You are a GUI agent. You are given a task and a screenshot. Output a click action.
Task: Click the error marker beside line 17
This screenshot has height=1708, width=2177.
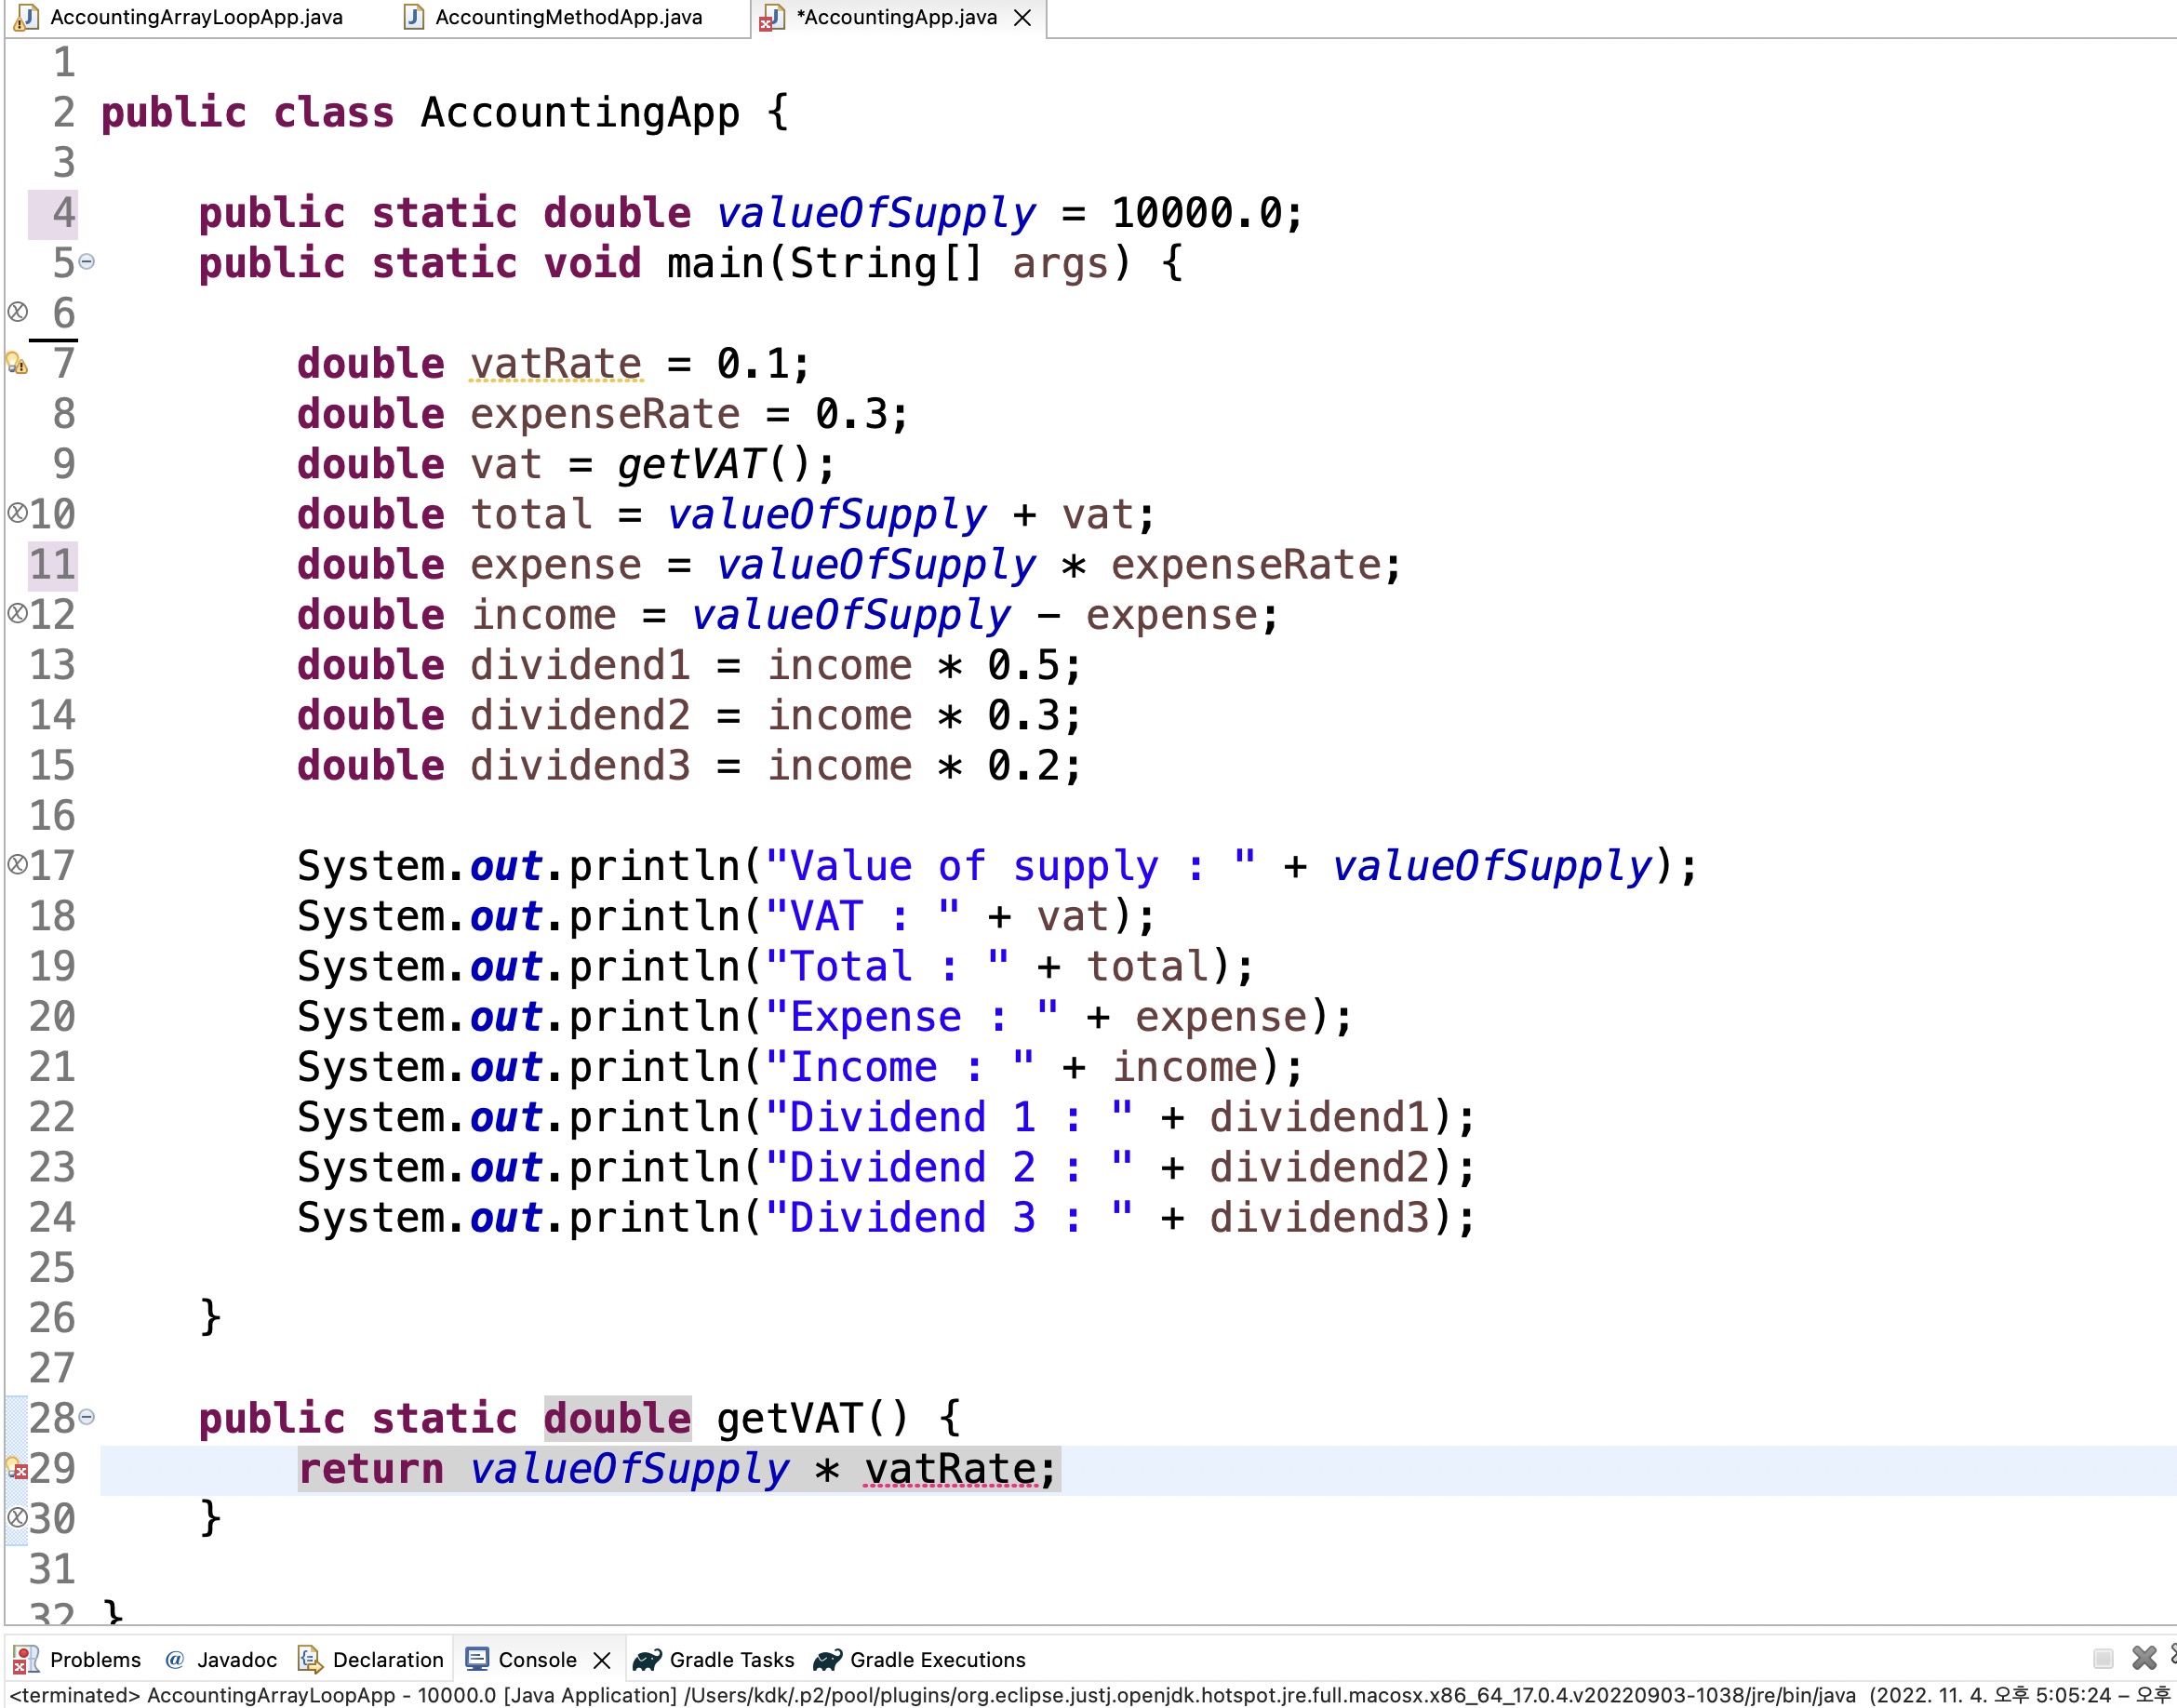17,865
